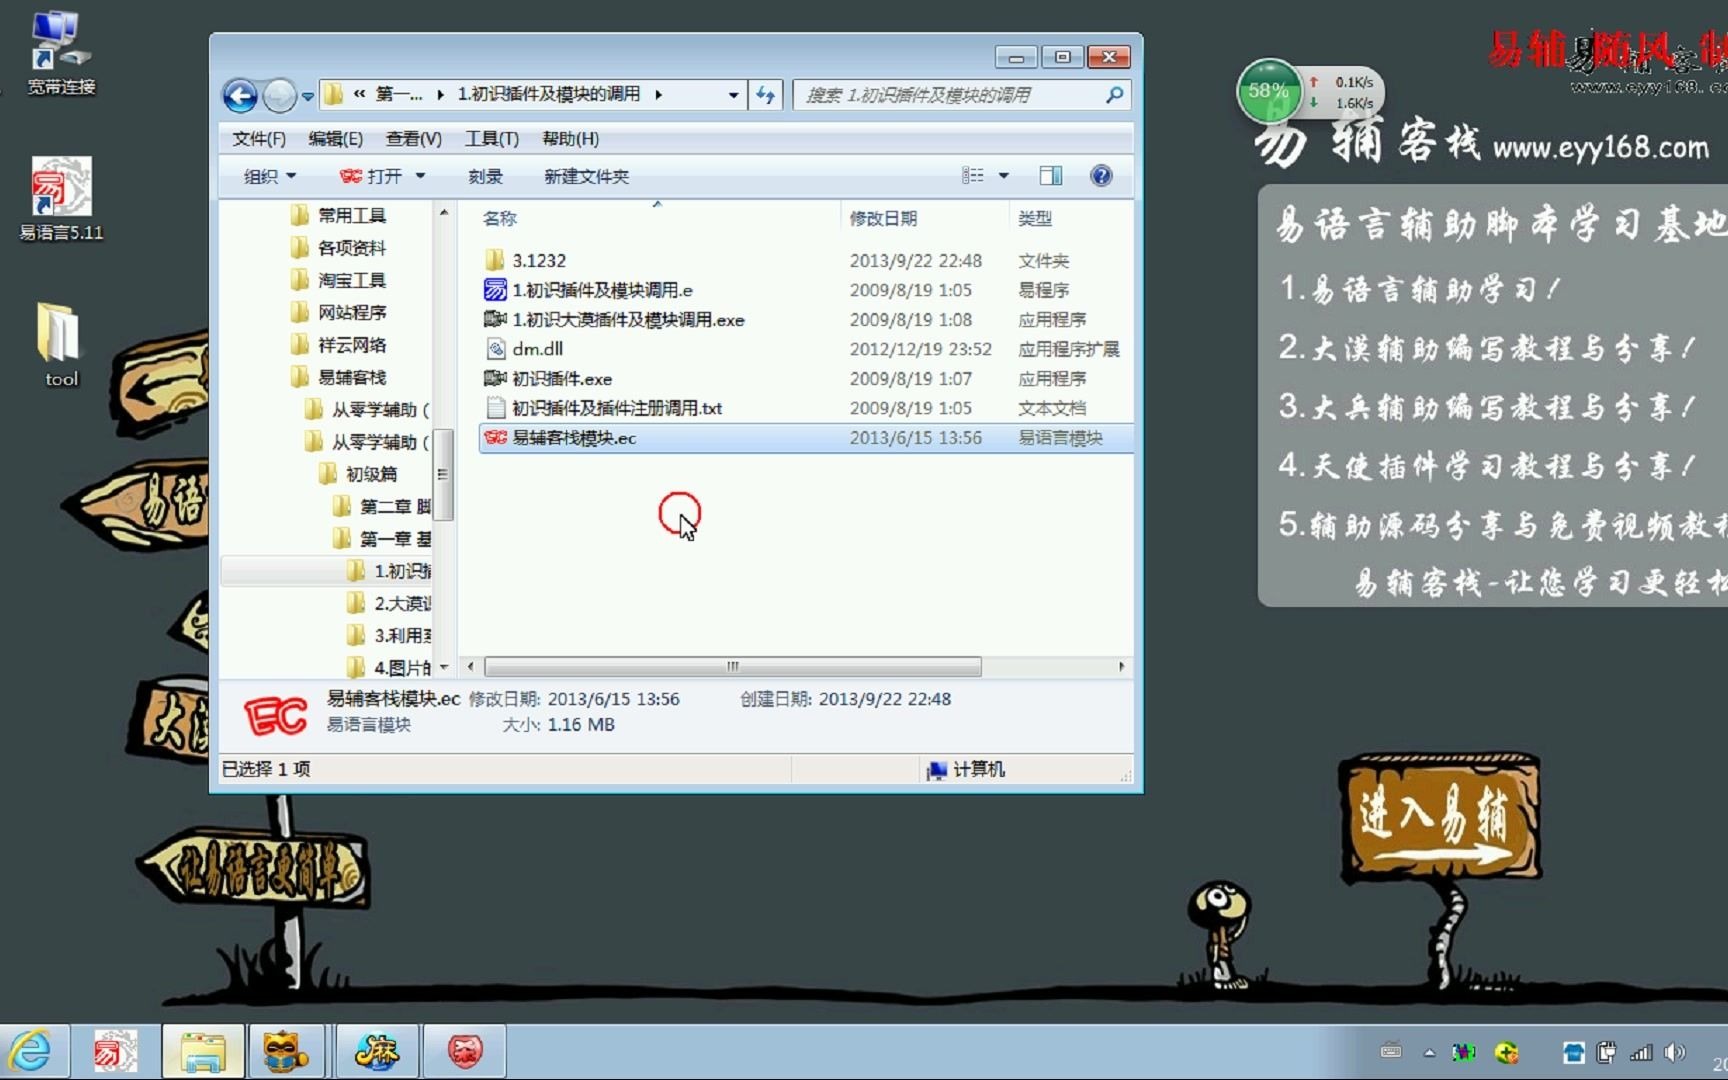Click the 打开 toolbar button

371,176
